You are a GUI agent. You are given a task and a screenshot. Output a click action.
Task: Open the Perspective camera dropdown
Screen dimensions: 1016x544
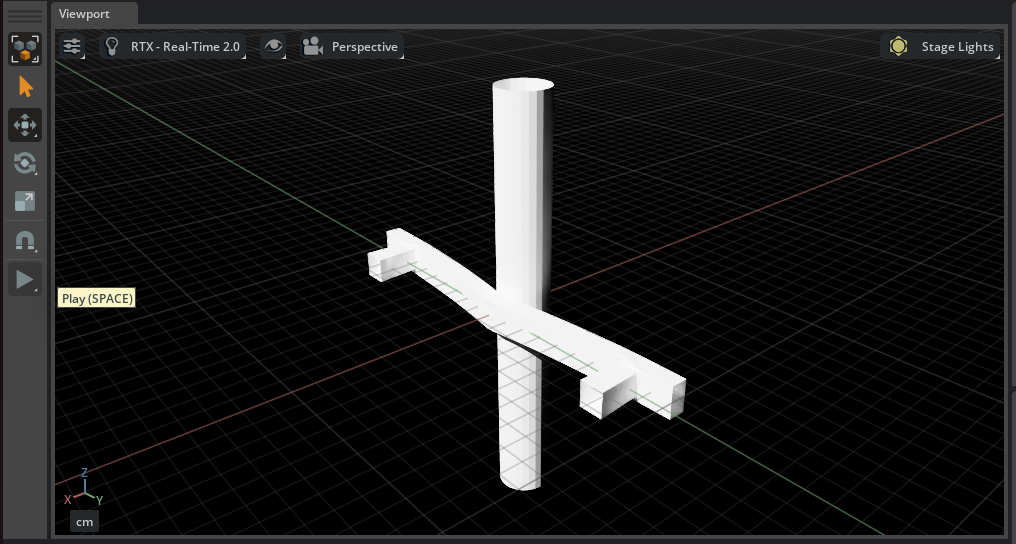tap(352, 47)
